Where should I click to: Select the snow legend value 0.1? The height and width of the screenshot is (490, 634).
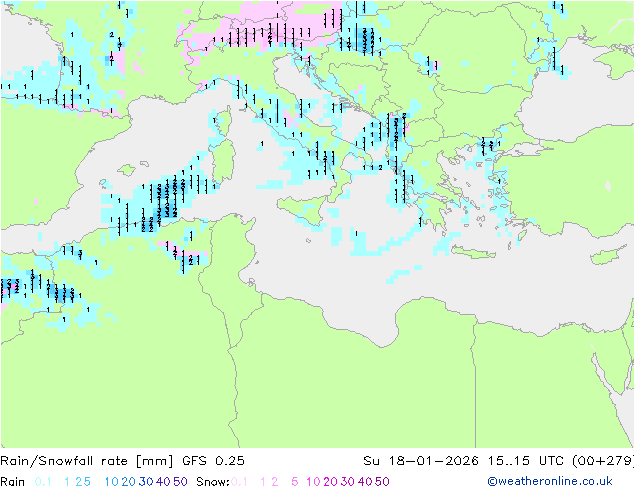click(x=239, y=482)
